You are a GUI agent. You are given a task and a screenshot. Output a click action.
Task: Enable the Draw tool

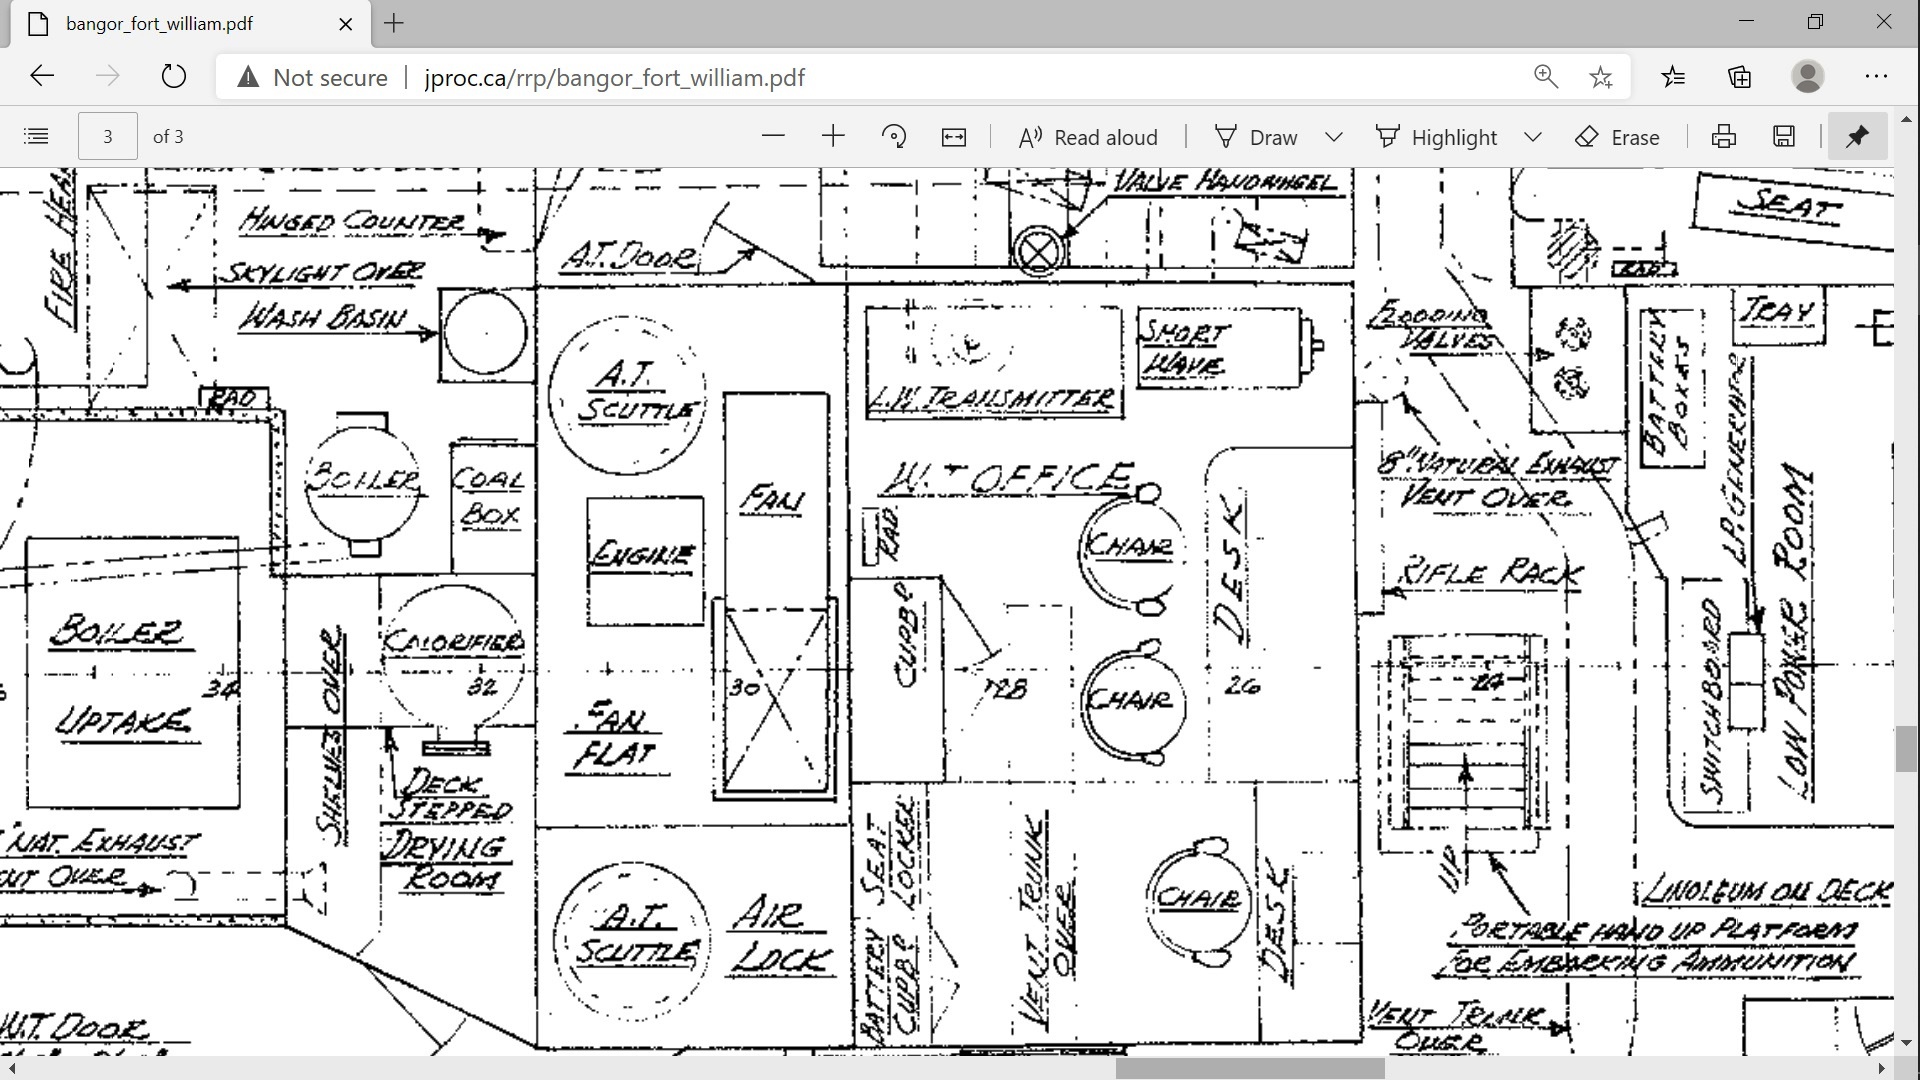click(x=1256, y=137)
